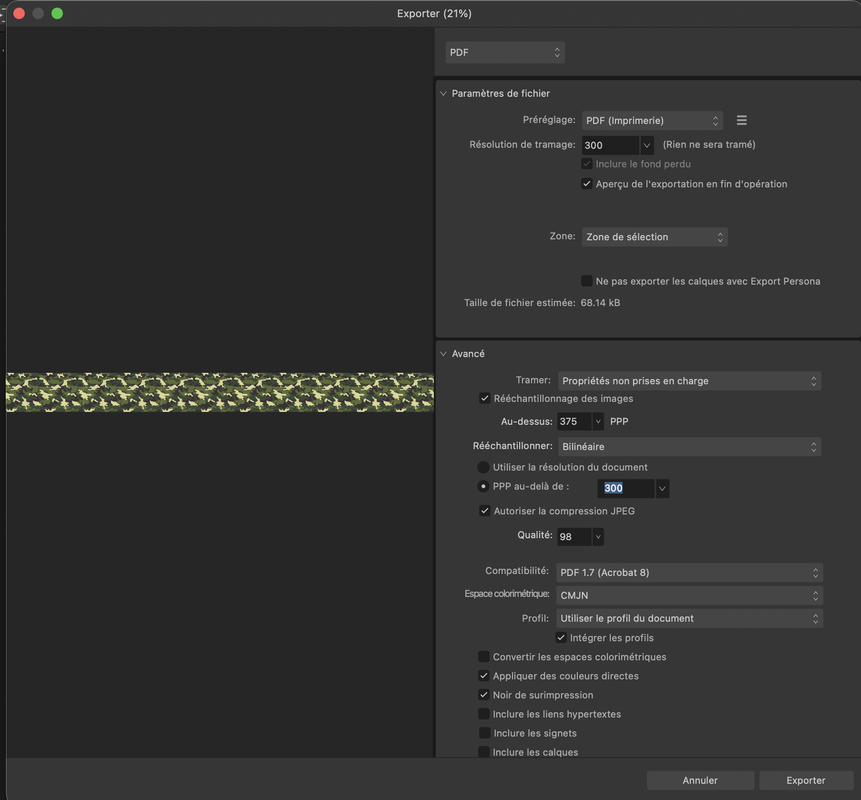Open the Profil dropdown
The width and height of the screenshot is (861, 800).
(x=690, y=618)
